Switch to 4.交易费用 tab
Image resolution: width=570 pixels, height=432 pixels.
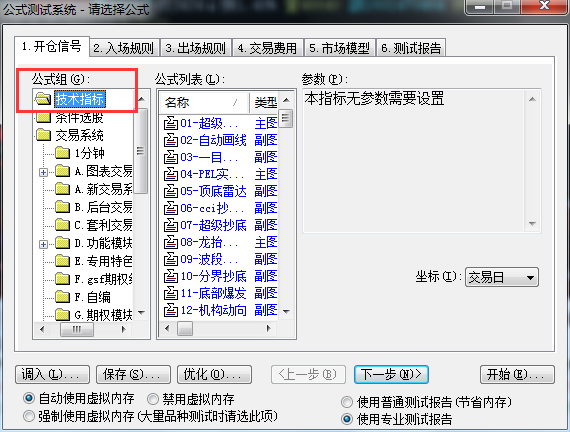268,48
